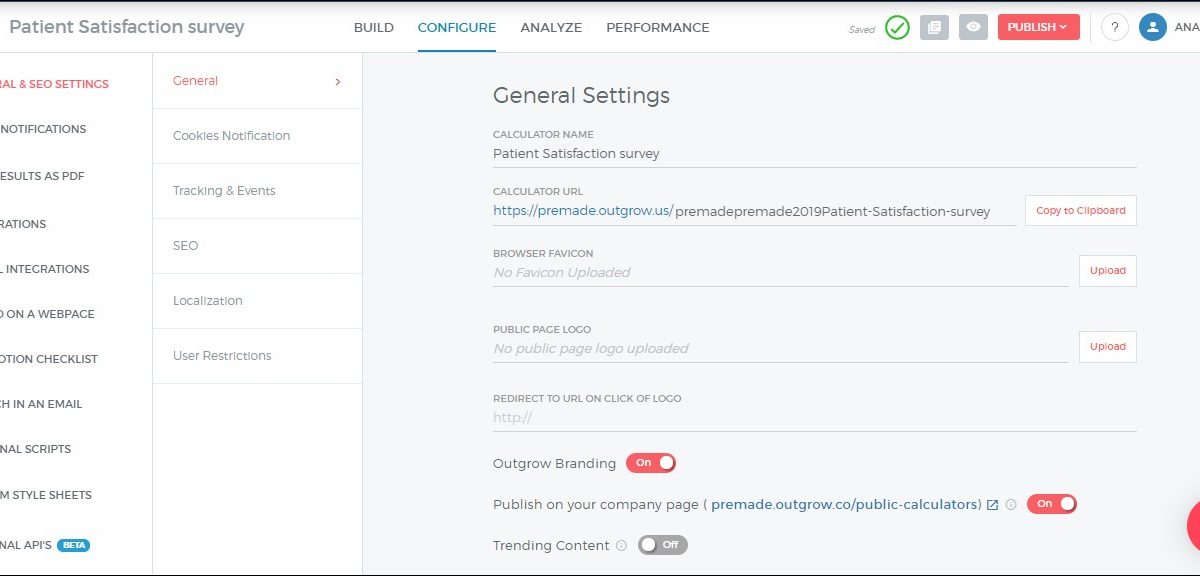Click the blue user profile avatar
1200x576 pixels.
click(x=1153, y=28)
